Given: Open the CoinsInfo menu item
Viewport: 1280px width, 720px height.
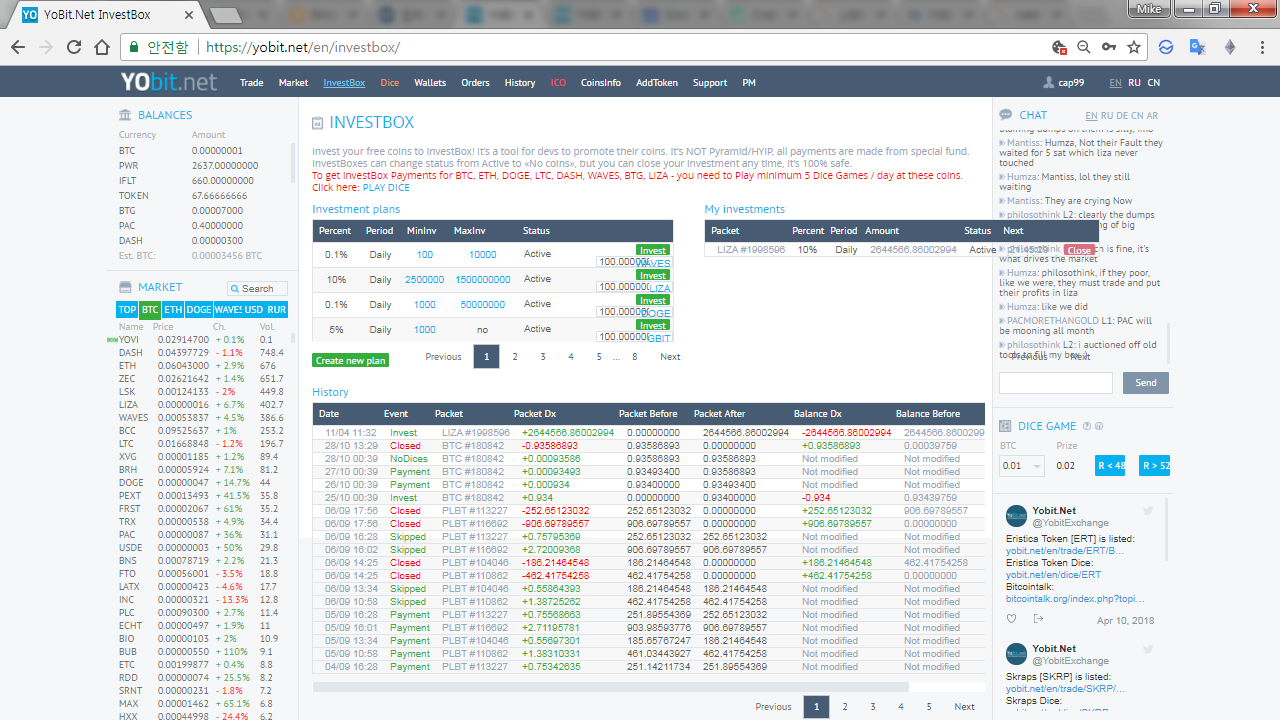Looking at the screenshot, I should [x=601, y=83].
